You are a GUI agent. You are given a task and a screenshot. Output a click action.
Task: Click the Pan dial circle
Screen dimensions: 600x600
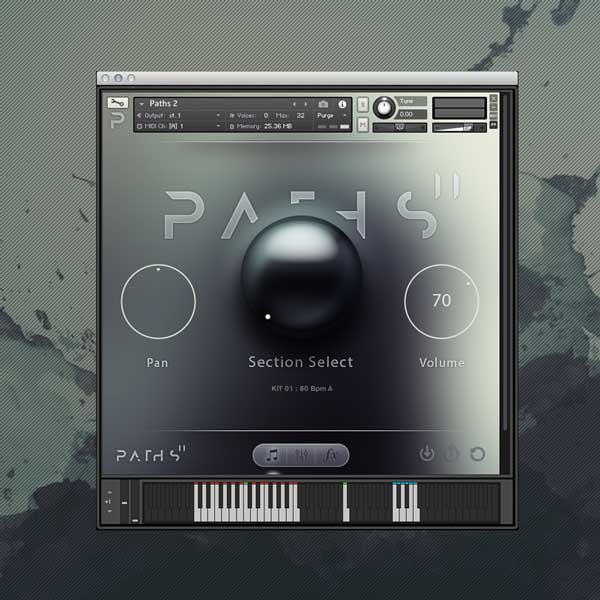[158, 301]
